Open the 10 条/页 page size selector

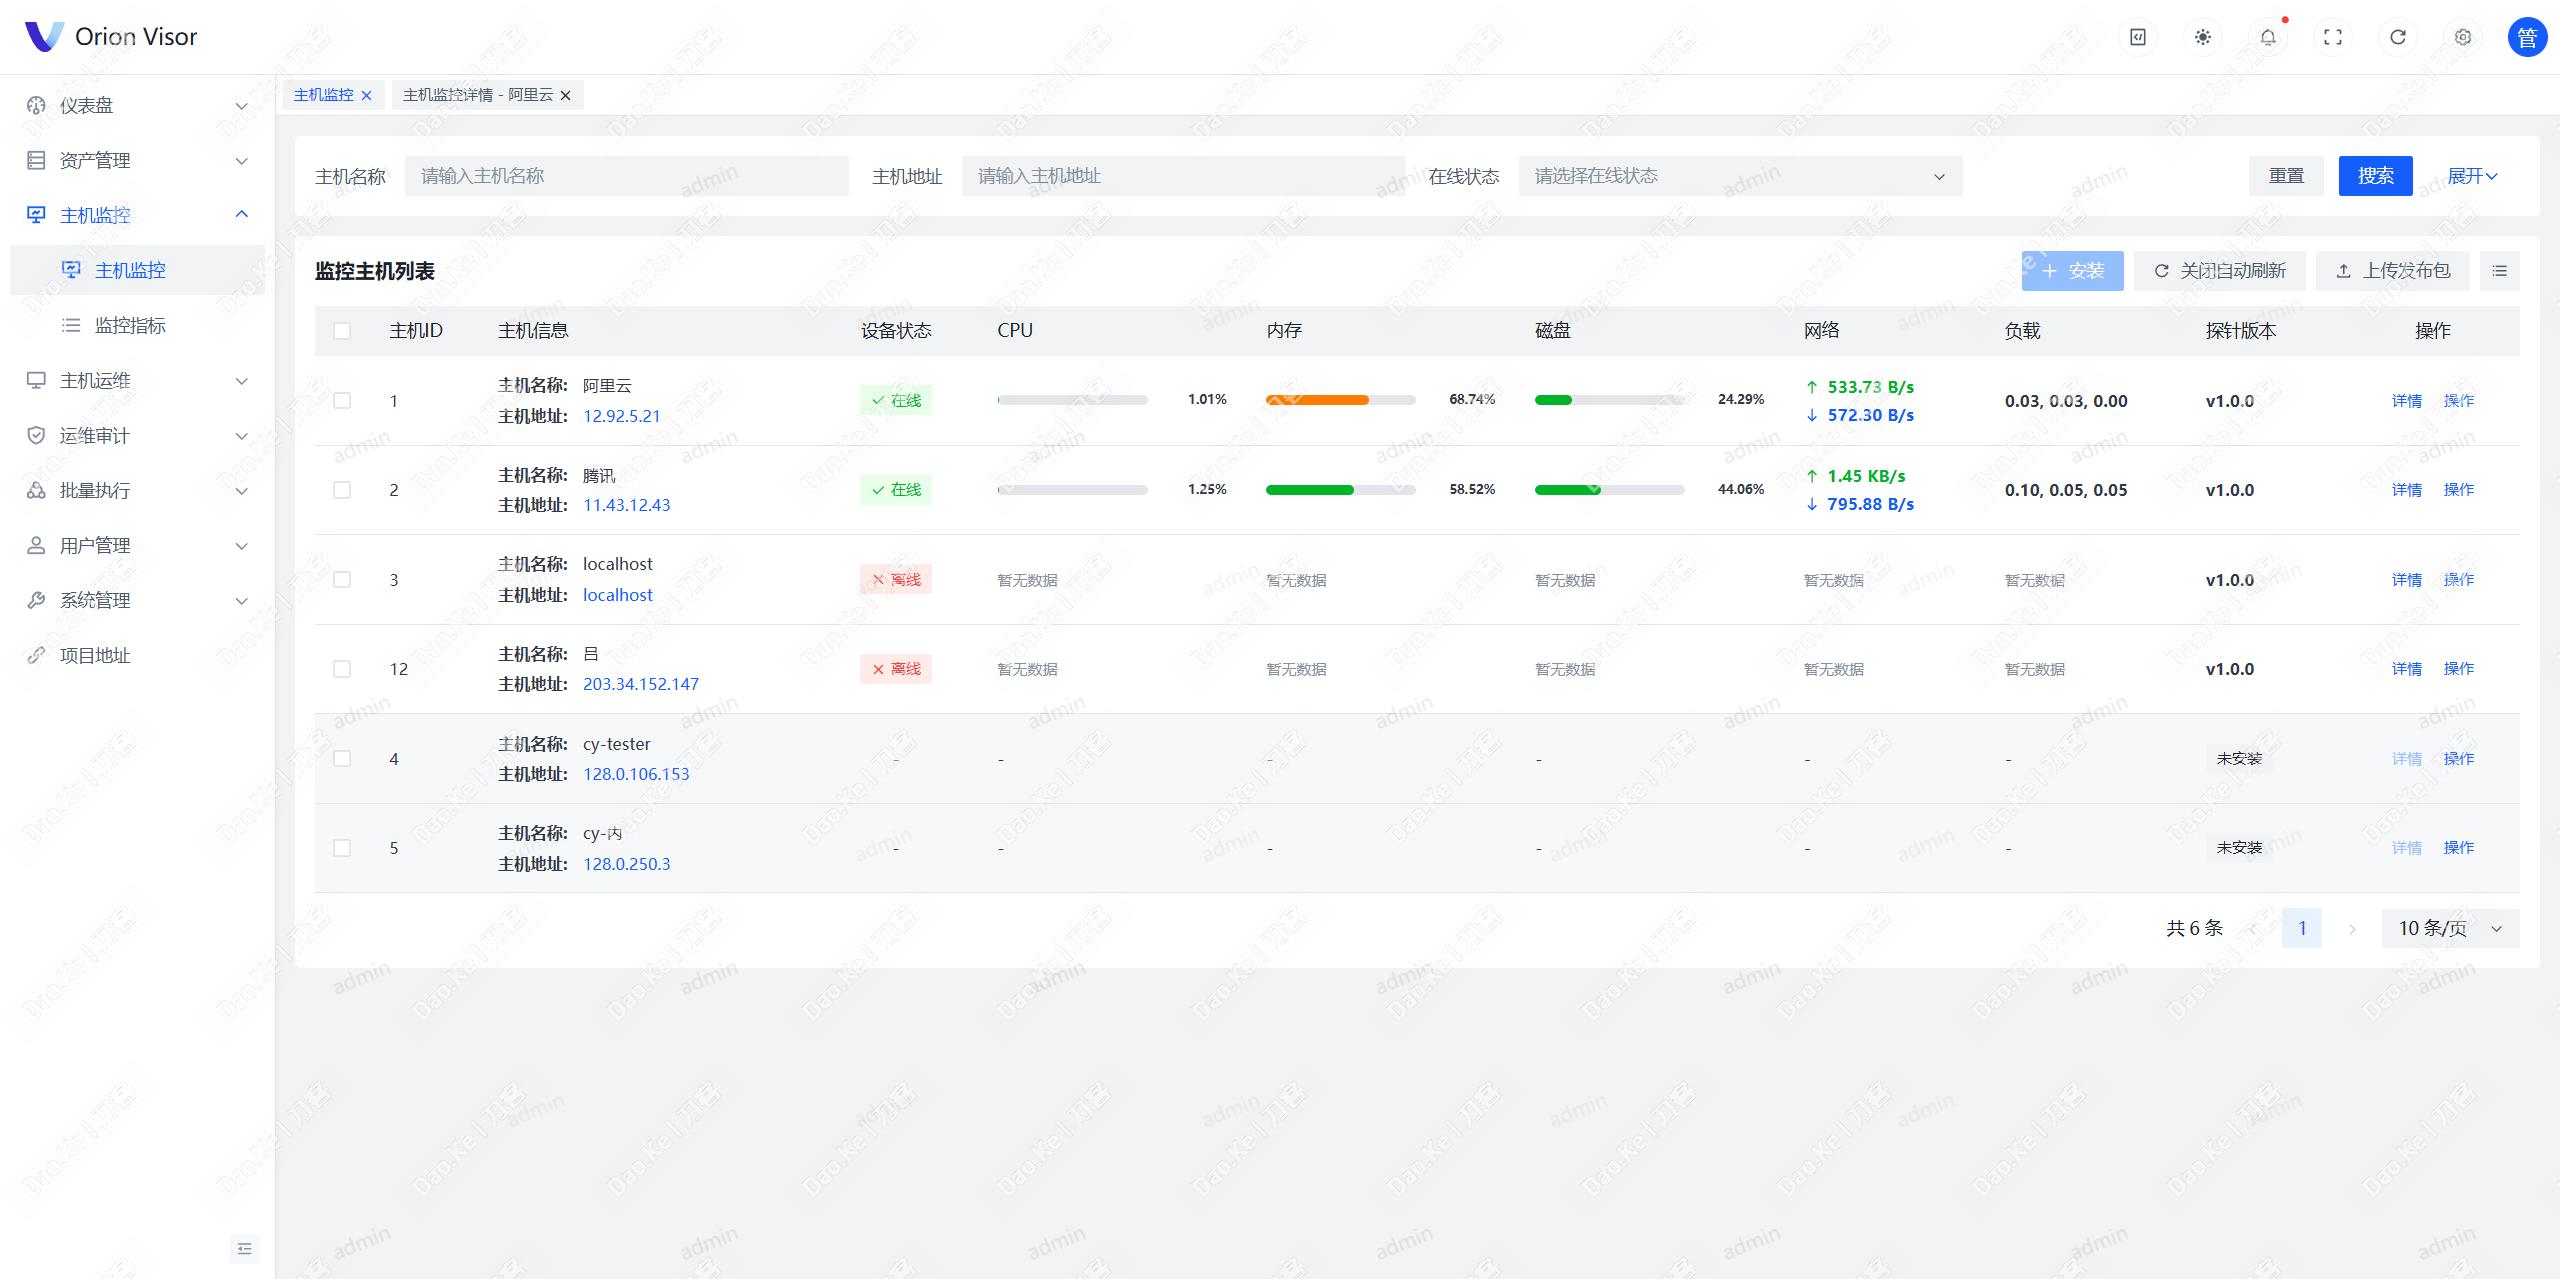point(2449,928)
